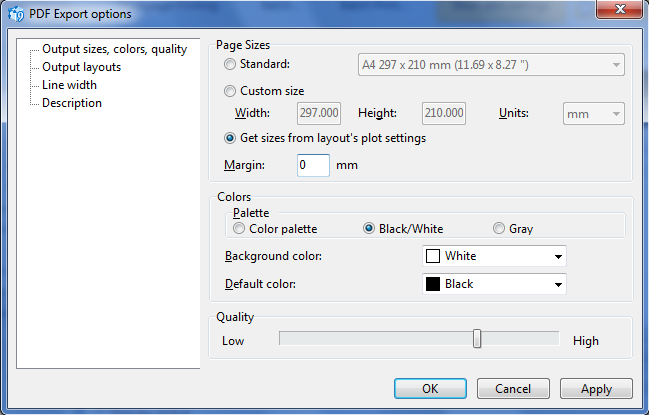Open the Background color dropdown
Image resolution: width=649 pixels, height=415 pixels.
(x=494, y=256)
